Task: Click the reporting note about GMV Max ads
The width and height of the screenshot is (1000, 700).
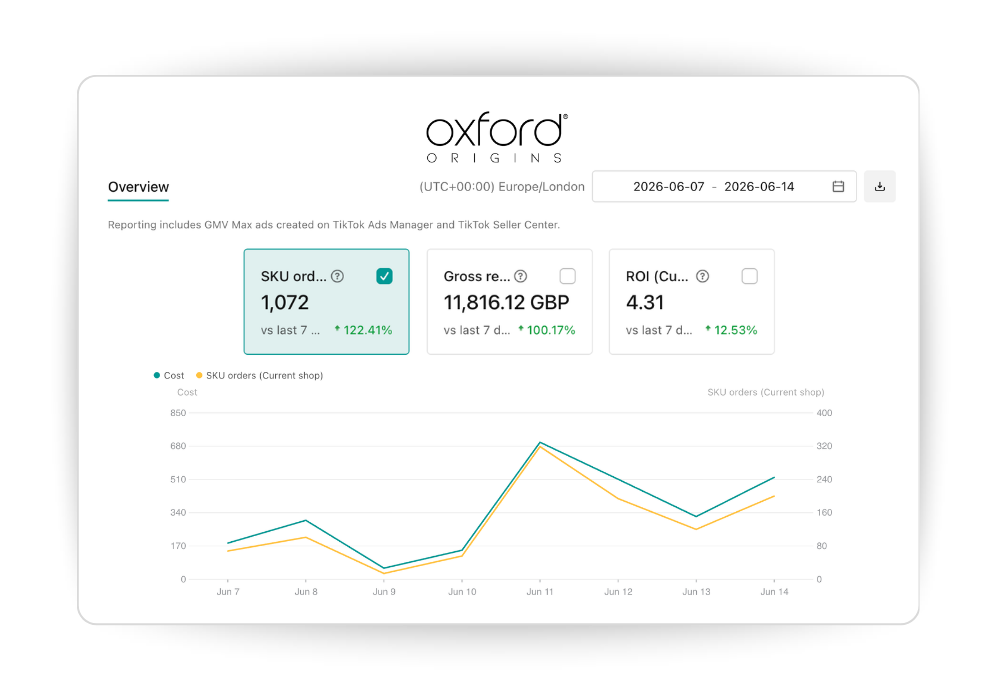Action: (x=334, y=224)
